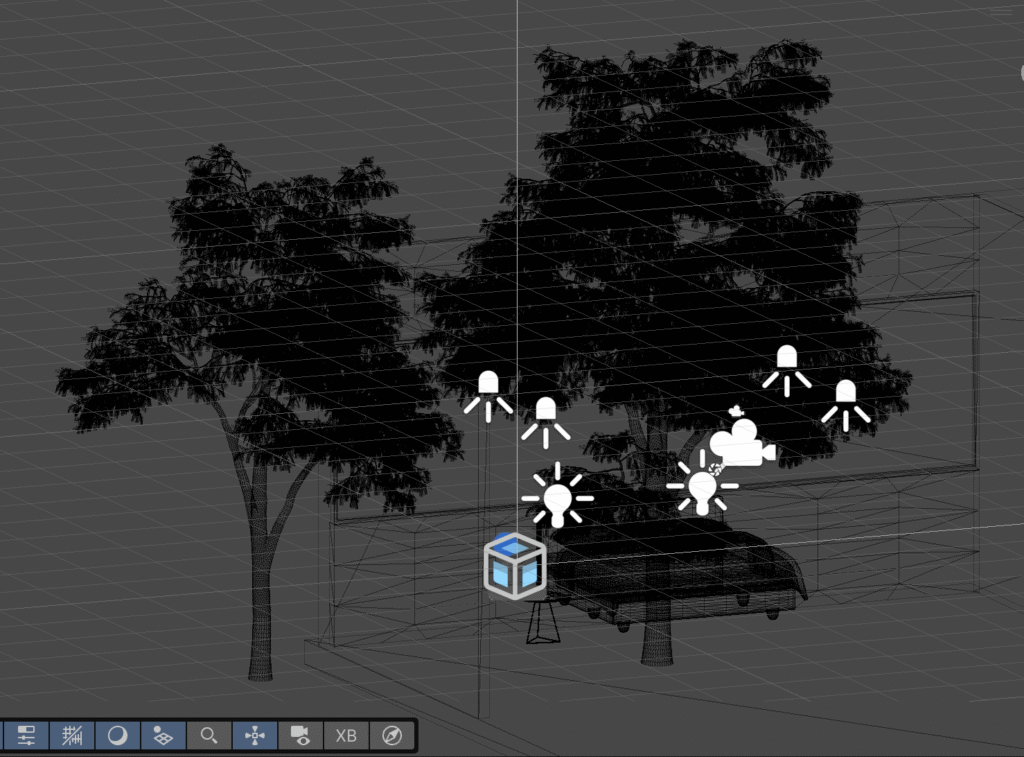Select the blue cube object icon
Image resolution: width=1024 pixels, height=757 pixels.
[x=515, y=565]
